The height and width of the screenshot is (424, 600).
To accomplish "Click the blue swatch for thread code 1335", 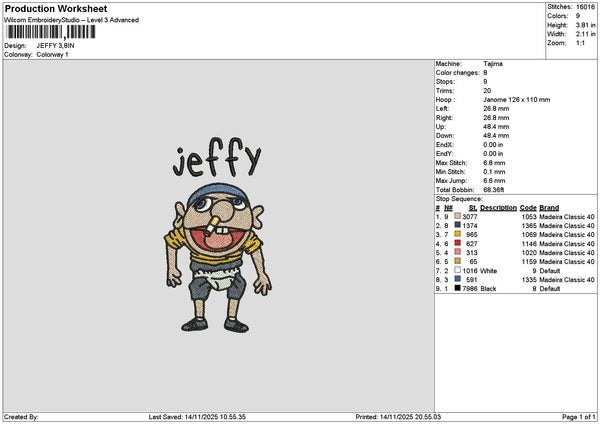I will pyautogui.click(x=457, y=279).
